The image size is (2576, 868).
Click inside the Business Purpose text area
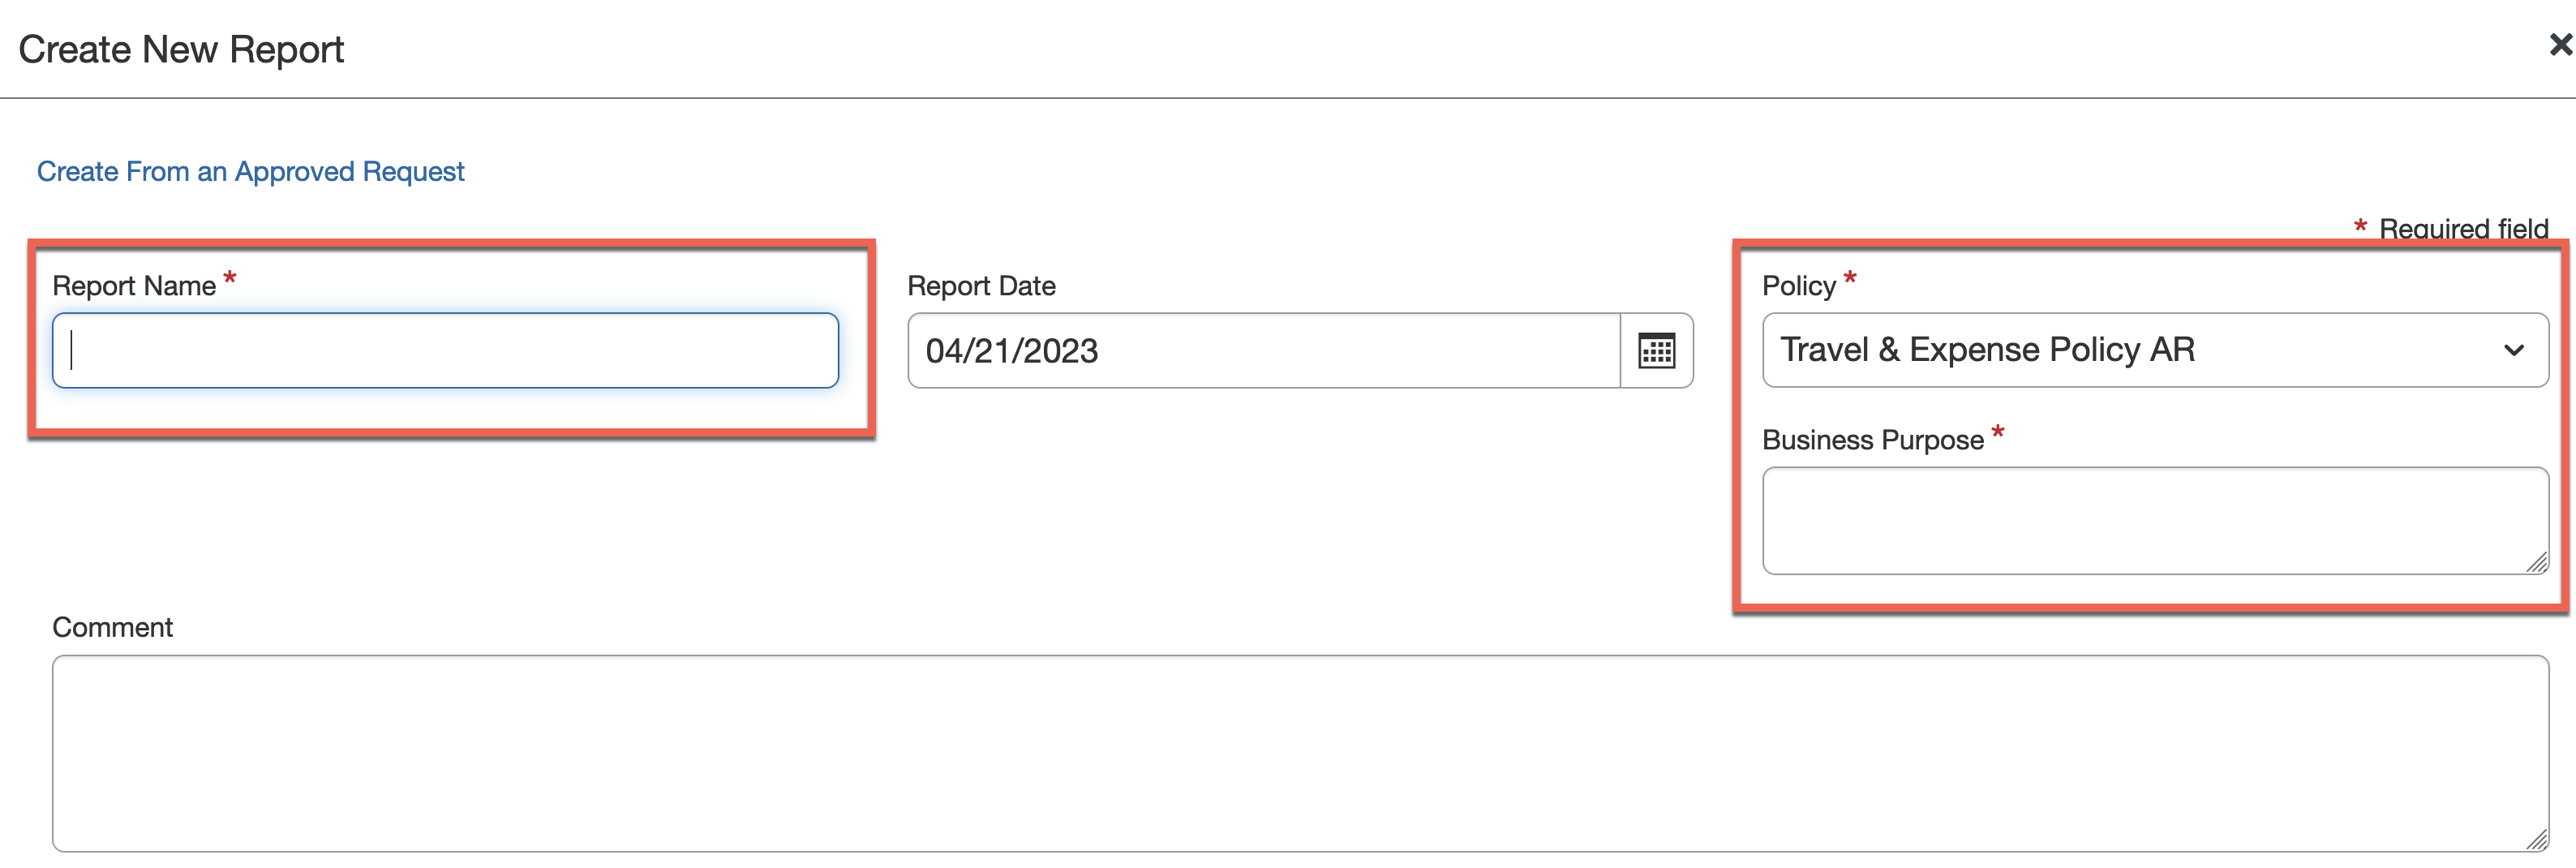2155,521
